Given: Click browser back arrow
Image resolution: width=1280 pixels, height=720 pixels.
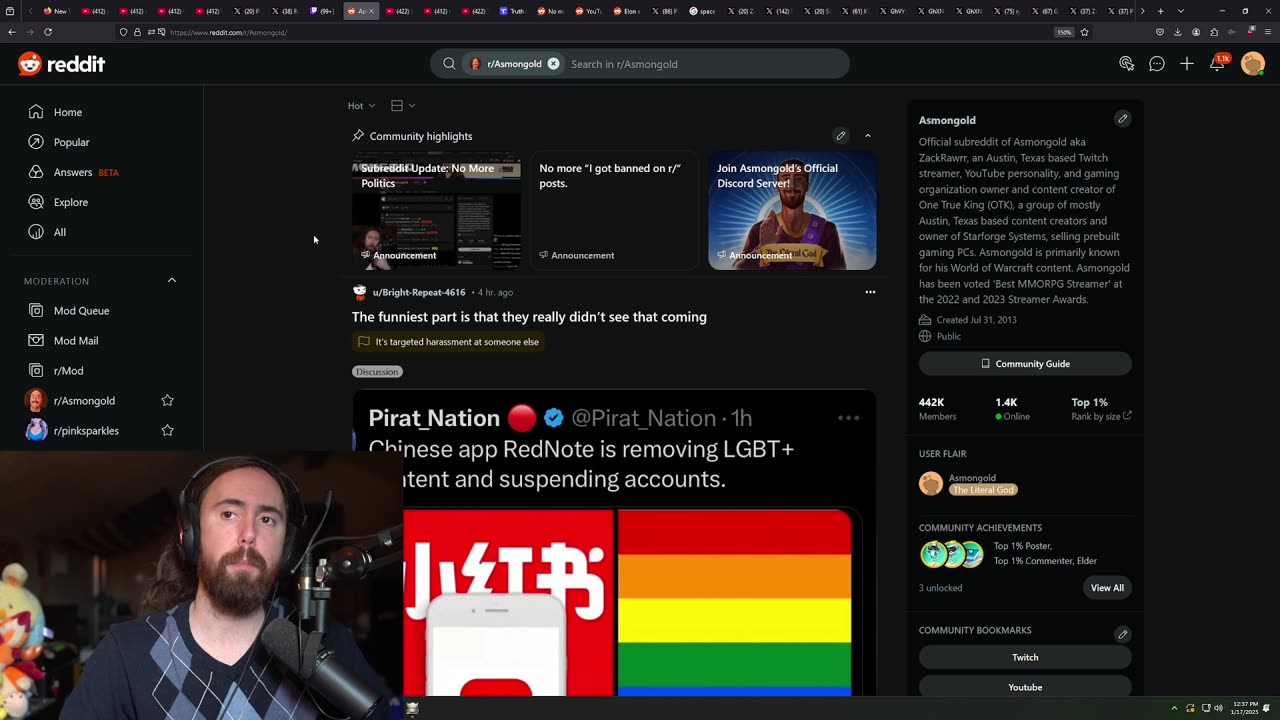Looking at the screenshot, I should coord(12,32).
